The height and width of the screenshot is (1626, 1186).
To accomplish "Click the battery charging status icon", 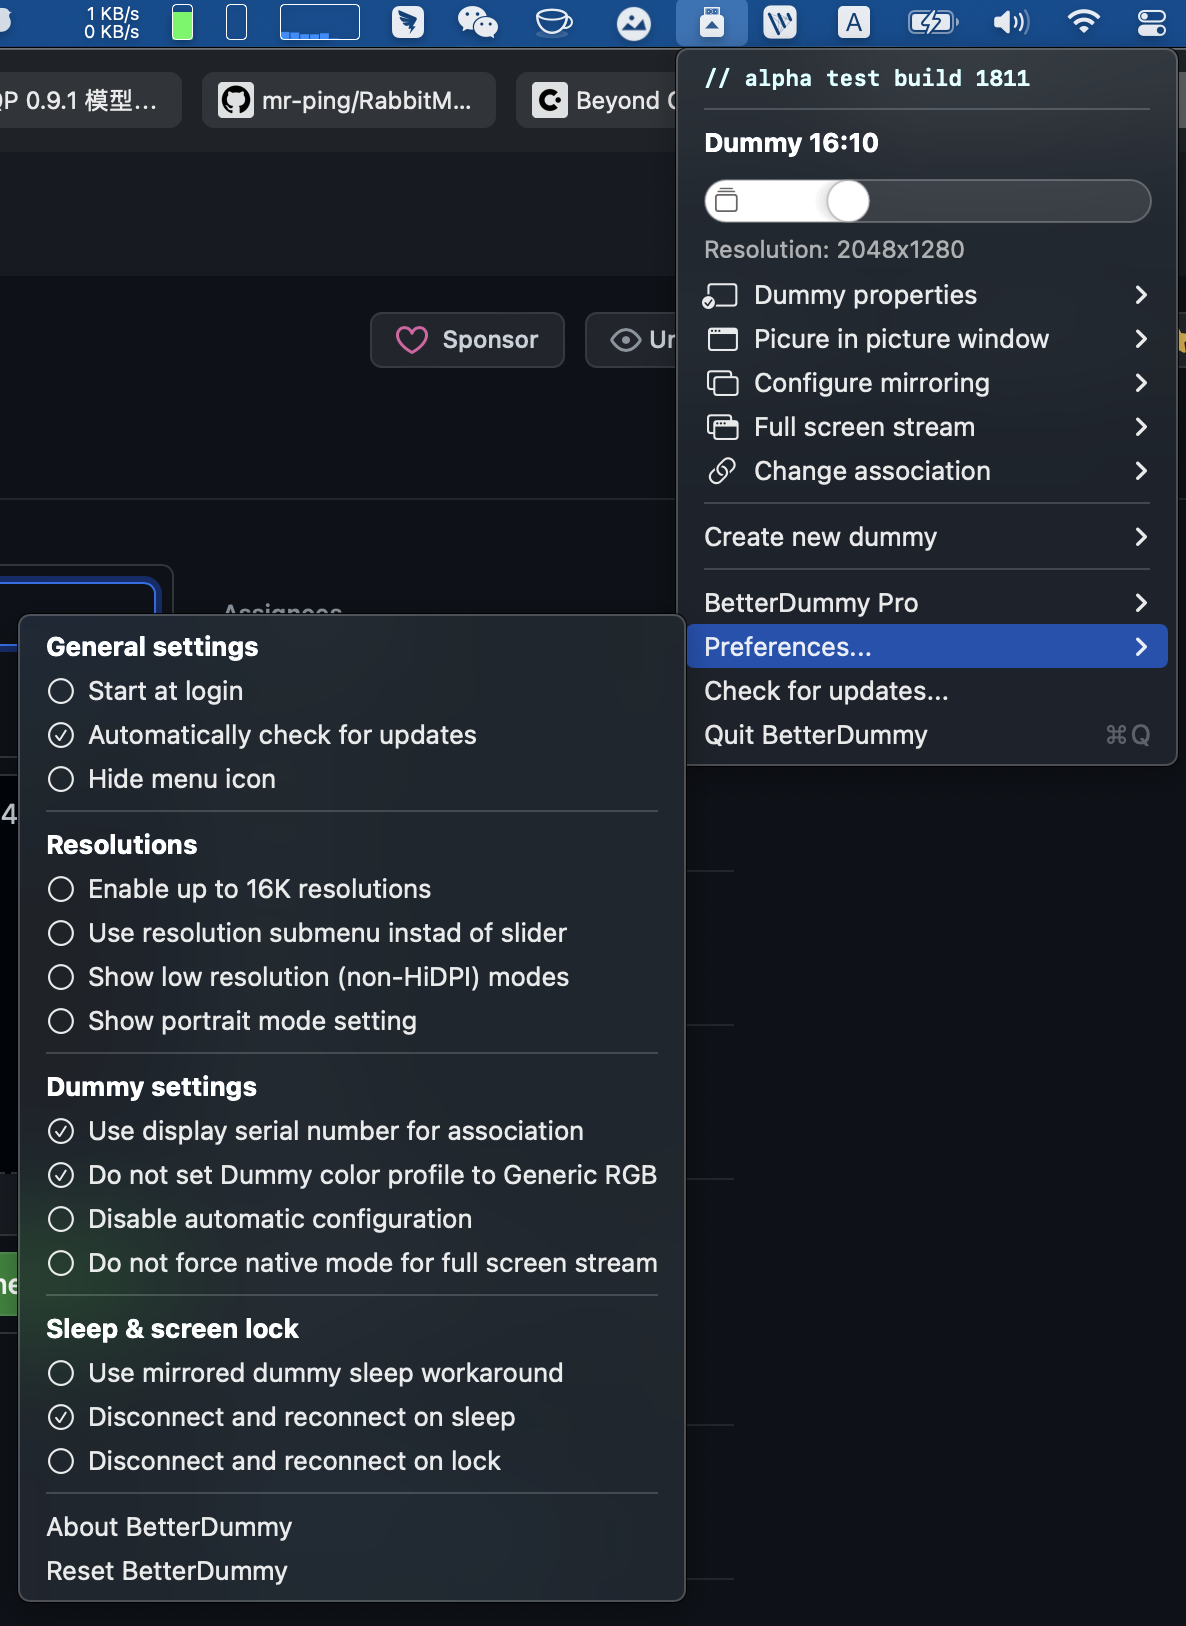I will point(932,22).
